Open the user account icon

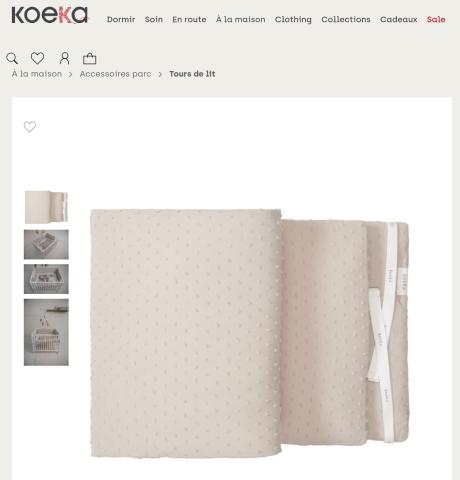tap(65, 58)
